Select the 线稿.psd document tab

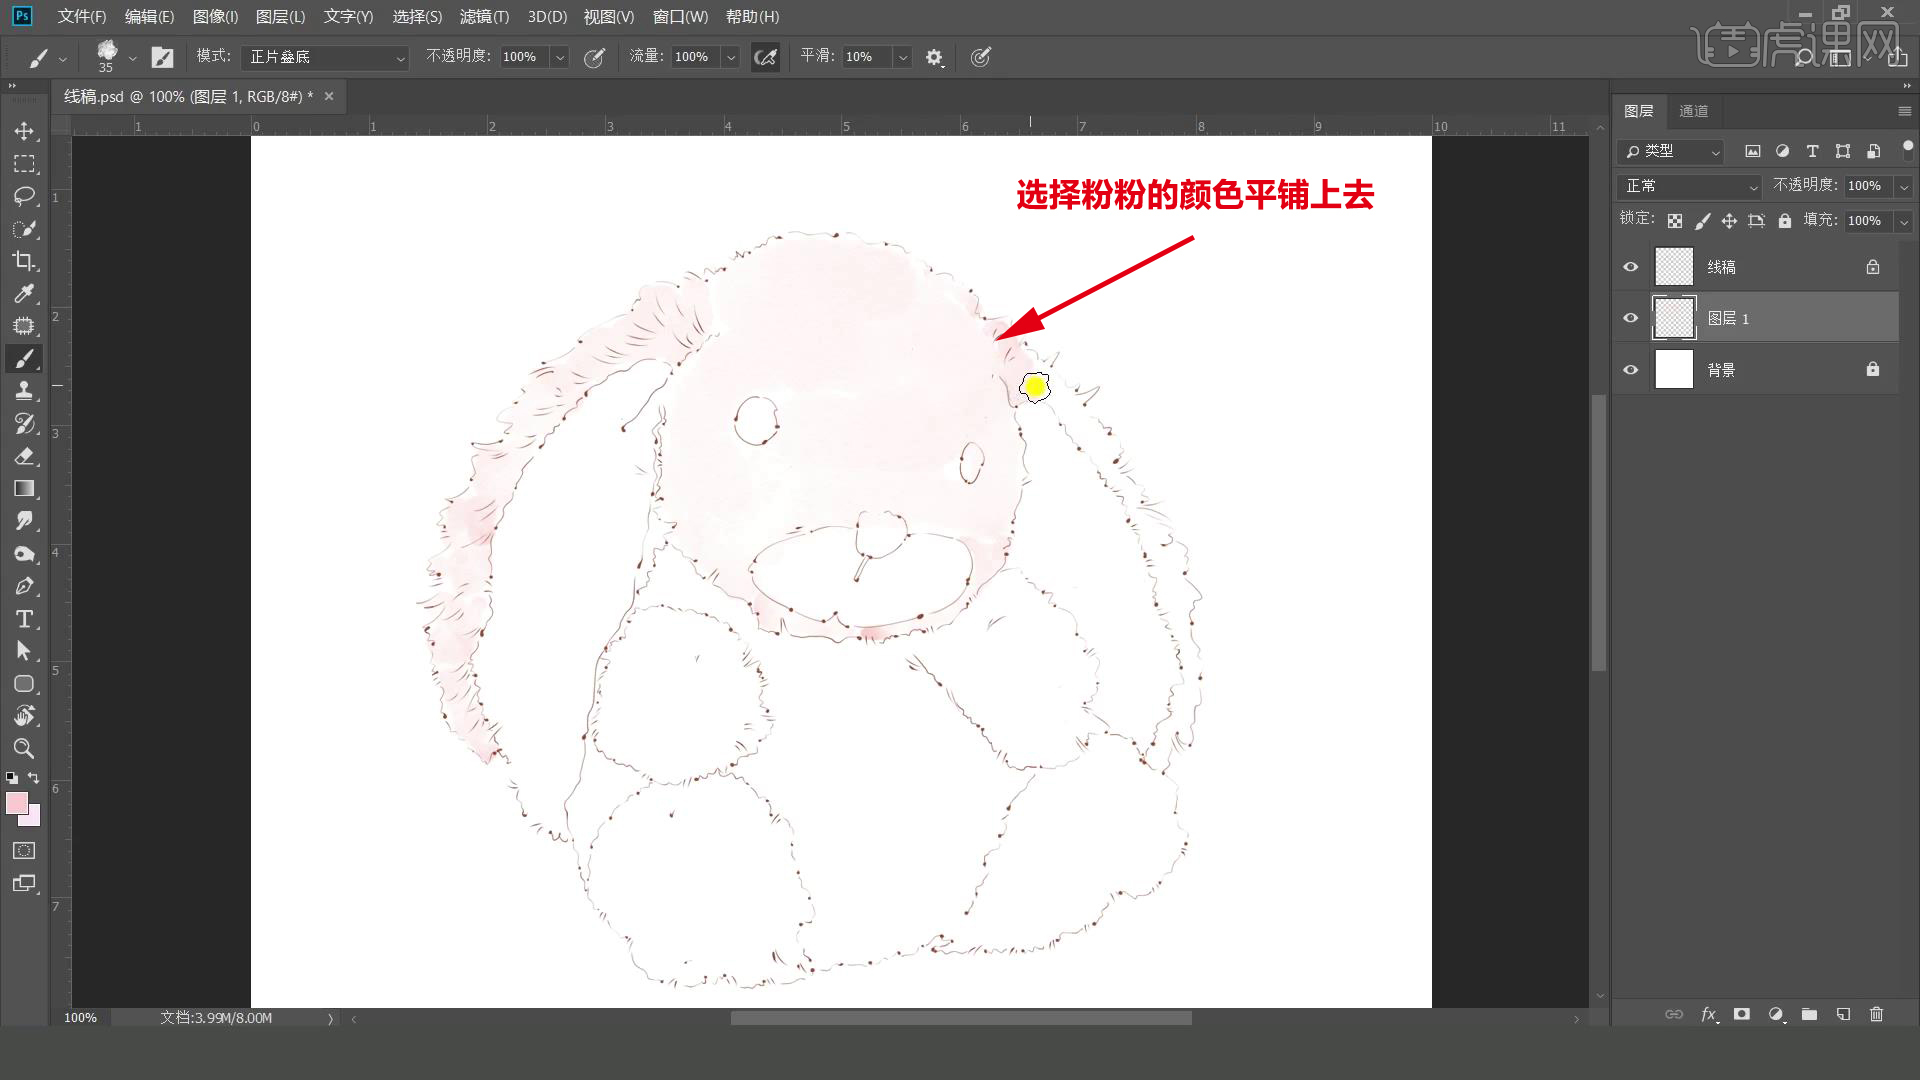[189, 96]
